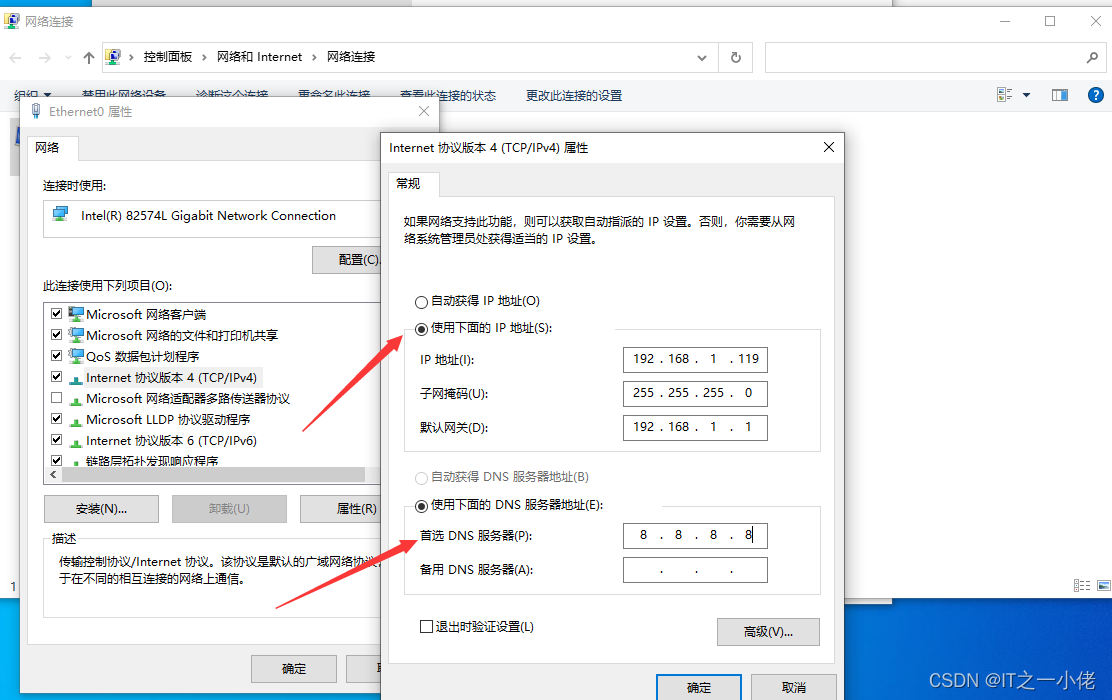Screen dimensions: 1112x700
Task: Check 退出时验证设置(L) checkbox
Action: click(426, 626)
